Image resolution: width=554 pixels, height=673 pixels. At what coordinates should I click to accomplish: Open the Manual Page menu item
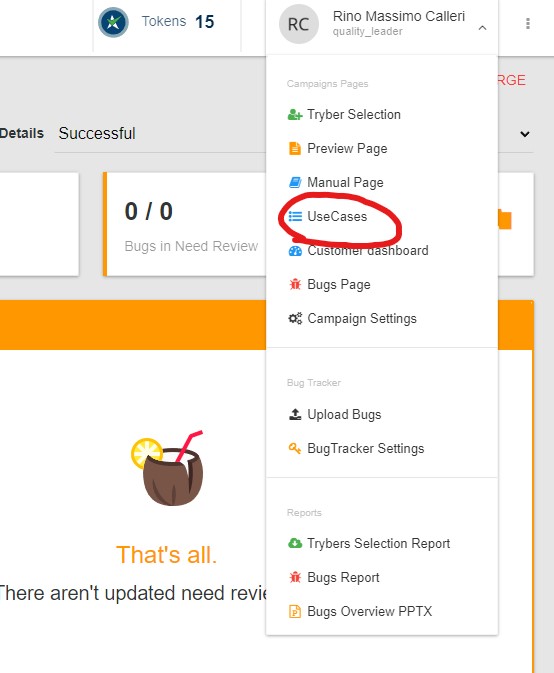coord(336,182)
